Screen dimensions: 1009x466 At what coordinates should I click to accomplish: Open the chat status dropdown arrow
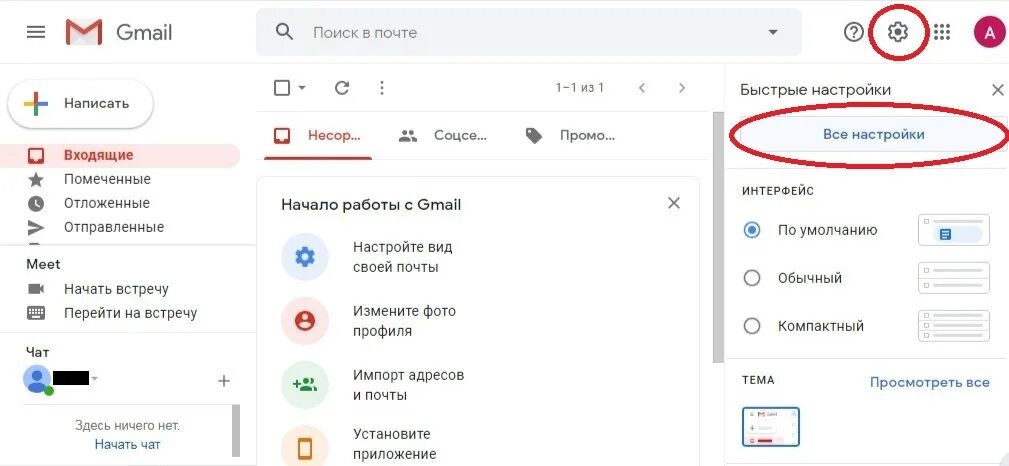(x=95, y=378)
